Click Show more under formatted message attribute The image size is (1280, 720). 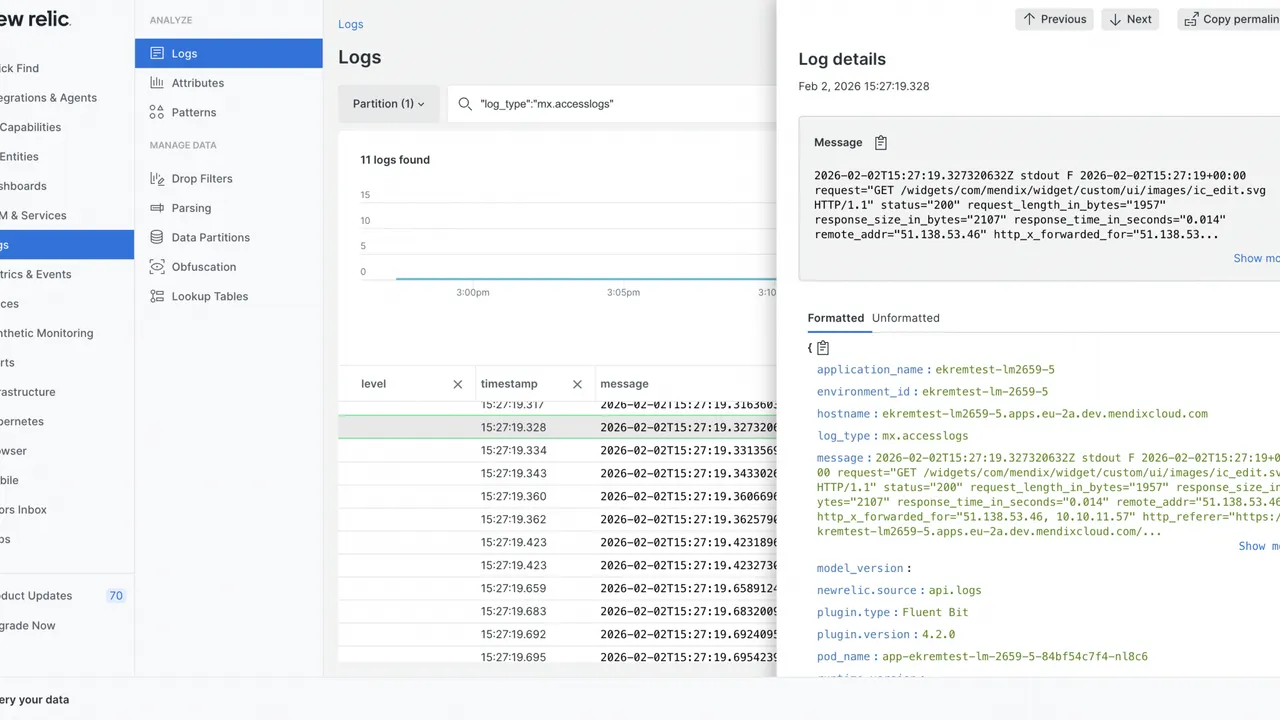1259,546
